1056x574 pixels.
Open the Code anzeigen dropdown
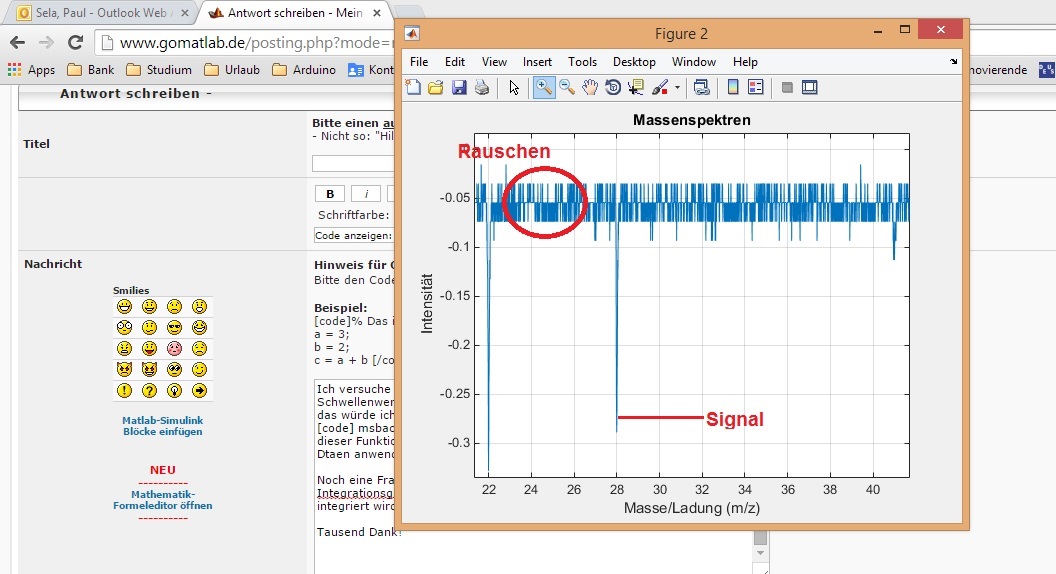[354, 236]
